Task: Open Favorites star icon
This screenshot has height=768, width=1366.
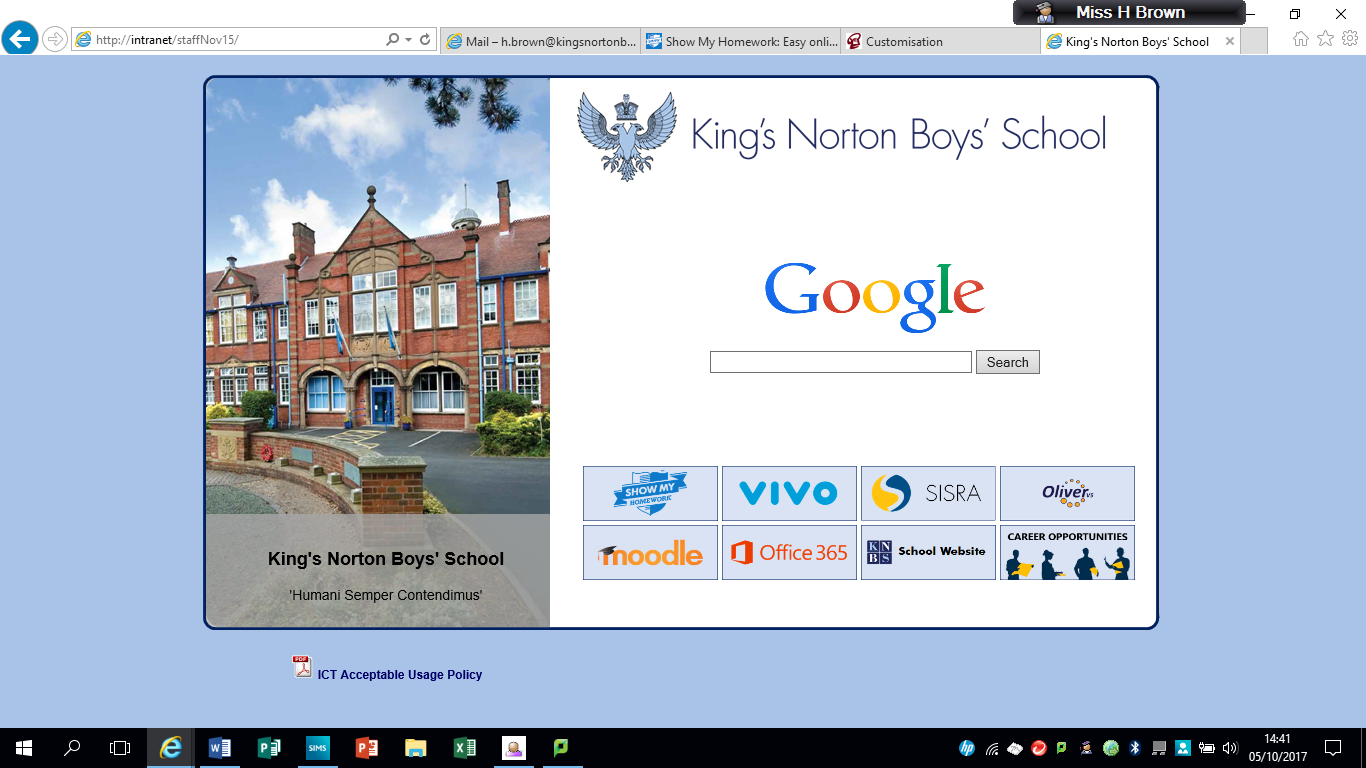Action: [x=1326, y=39]
